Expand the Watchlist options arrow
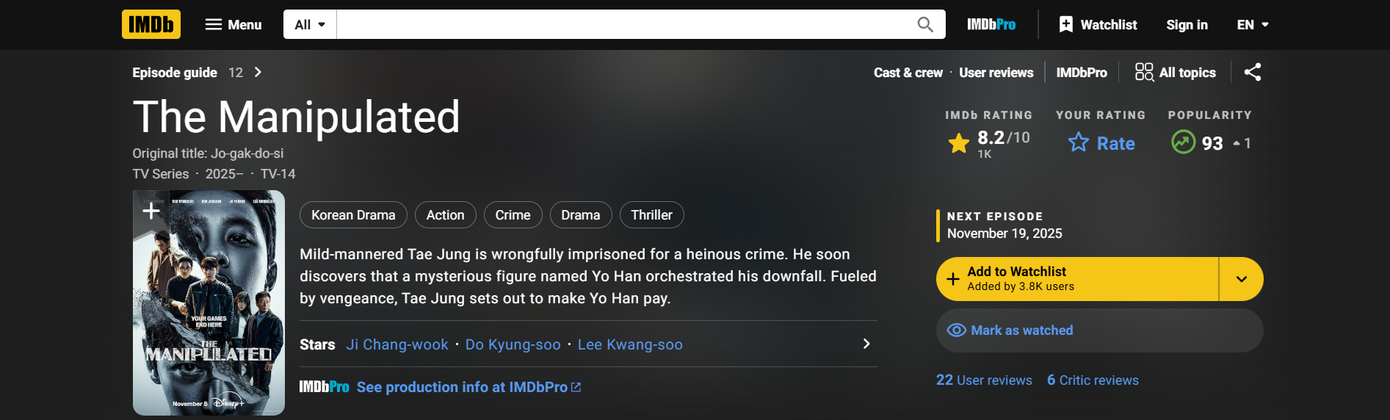The image size is (1390, 420). point(1241,279)
